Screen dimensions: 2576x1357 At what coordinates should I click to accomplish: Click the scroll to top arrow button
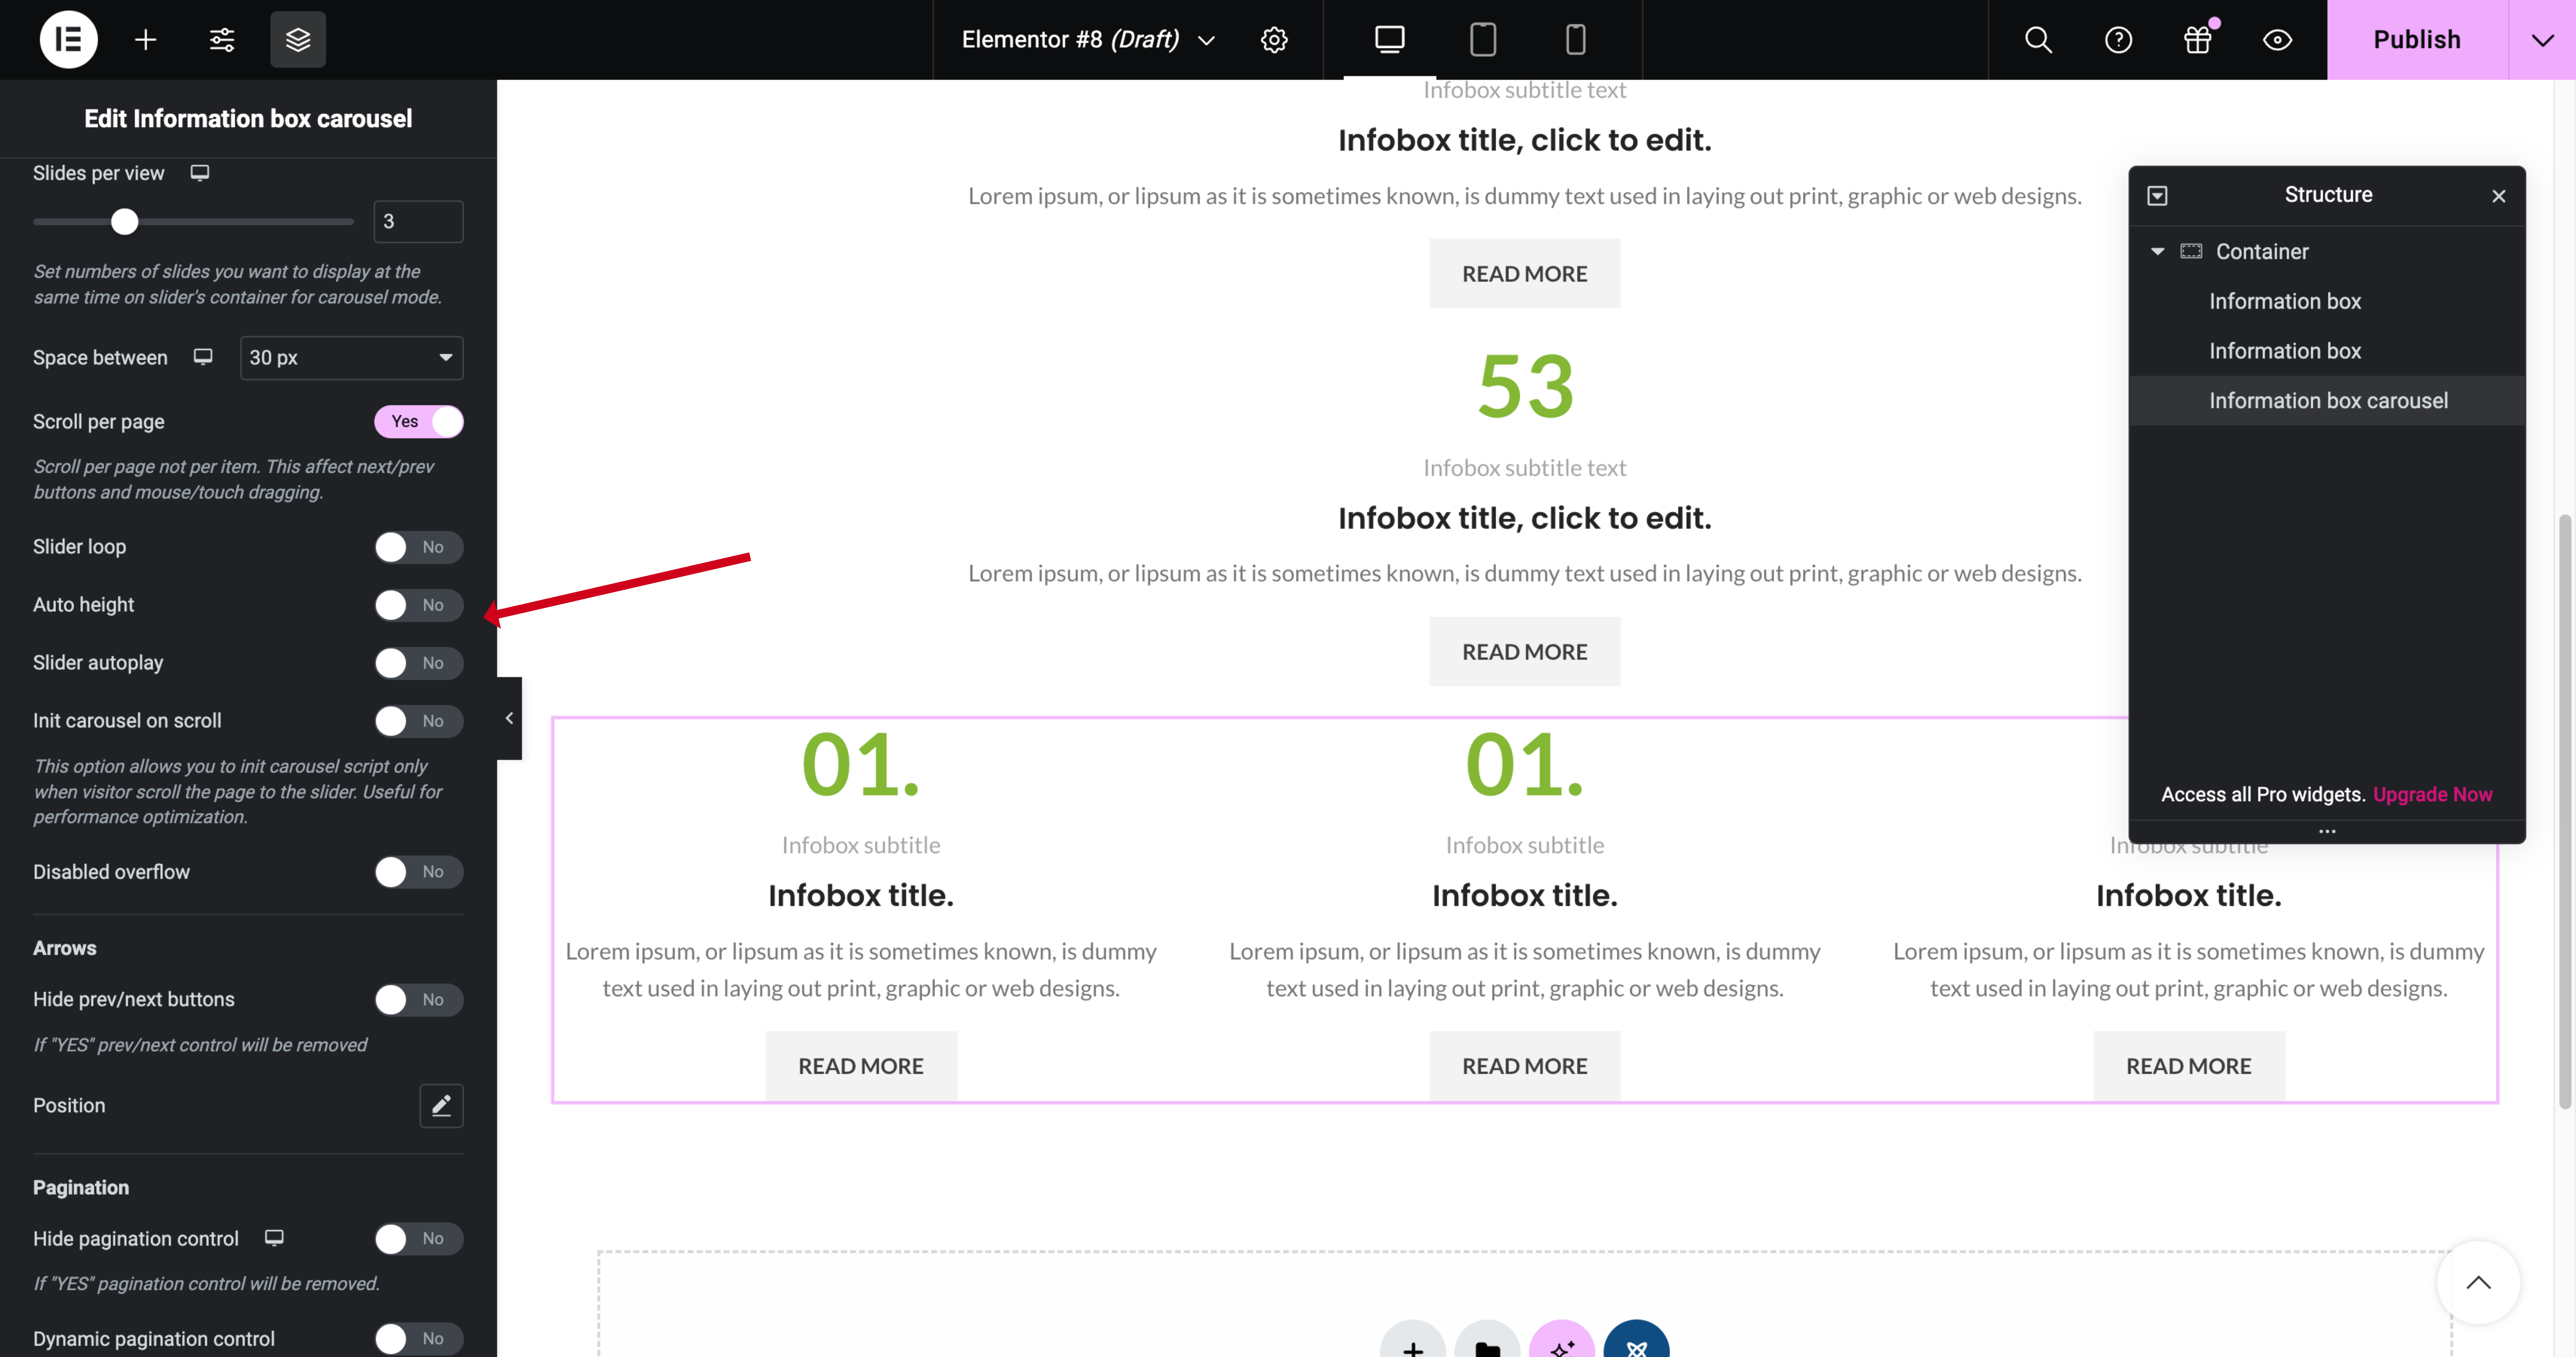pyautogui.click(x=2478, y=1283)
